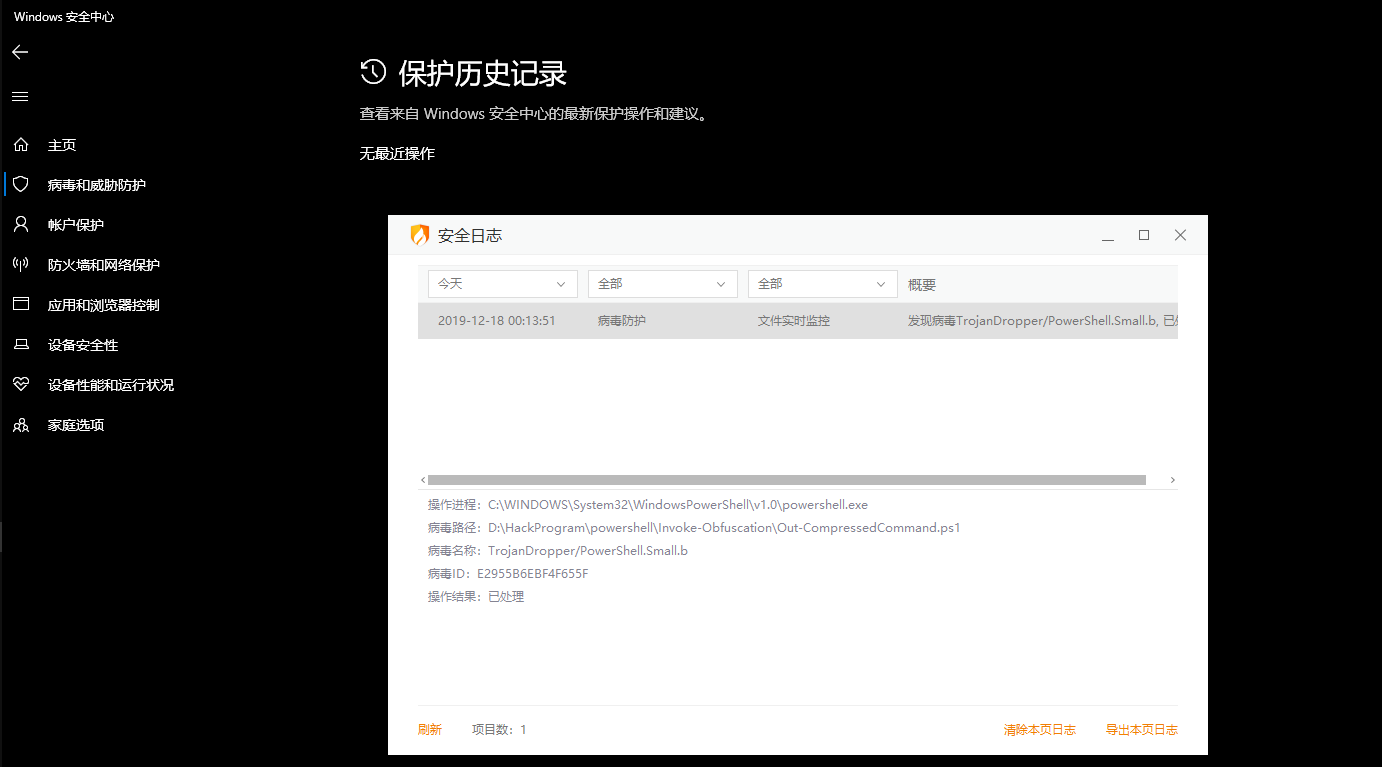The image size is (1382, 767).
Task: Click the 病毒防护 cell in the log row
Action: tap(622, 321)
